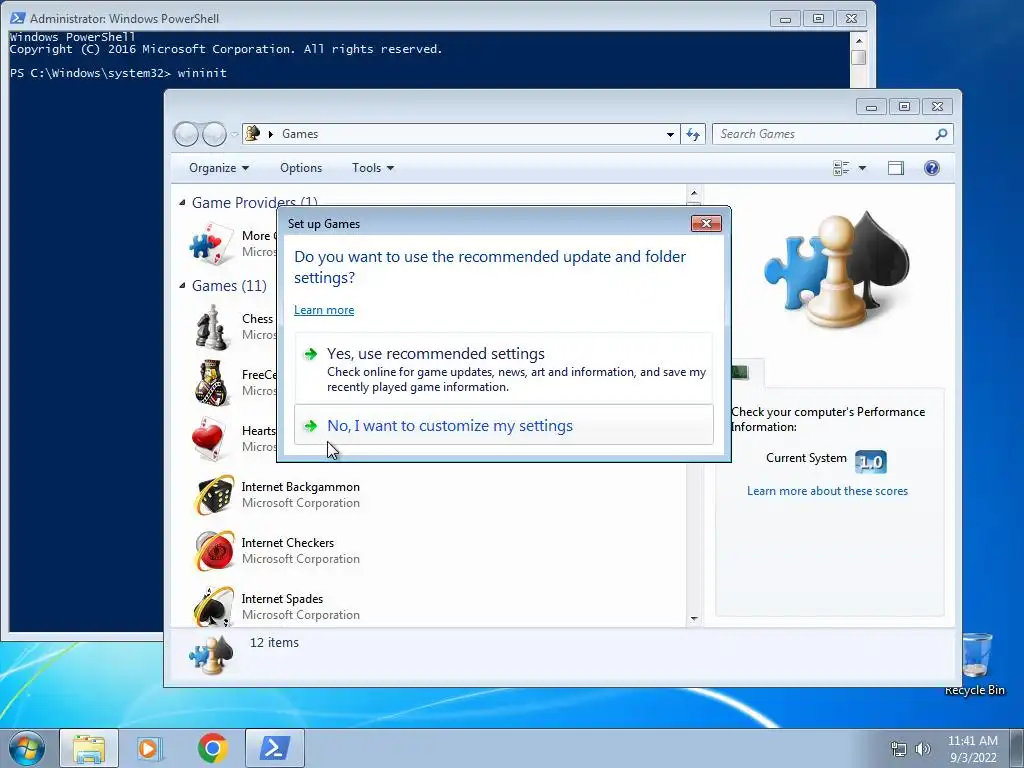1024x768 pixels.
Task: Click the PowerShell title bar icon
Action: pos(18,18)
